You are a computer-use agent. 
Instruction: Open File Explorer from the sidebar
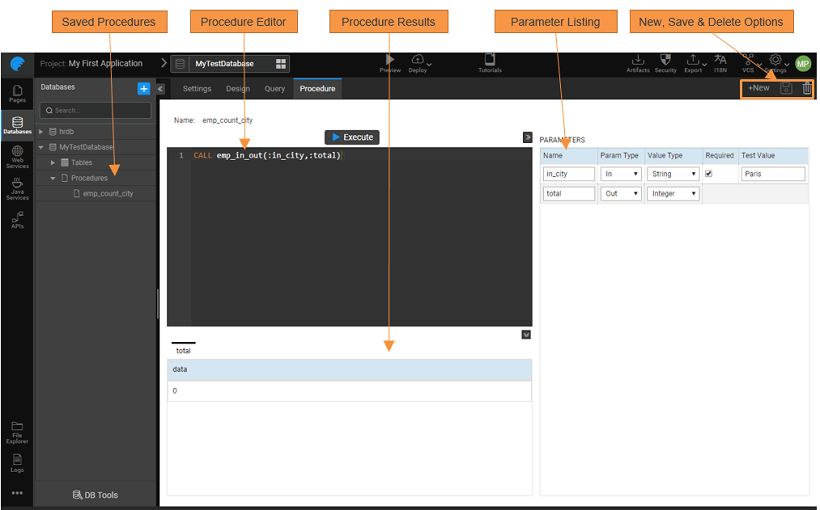point(17,431)
